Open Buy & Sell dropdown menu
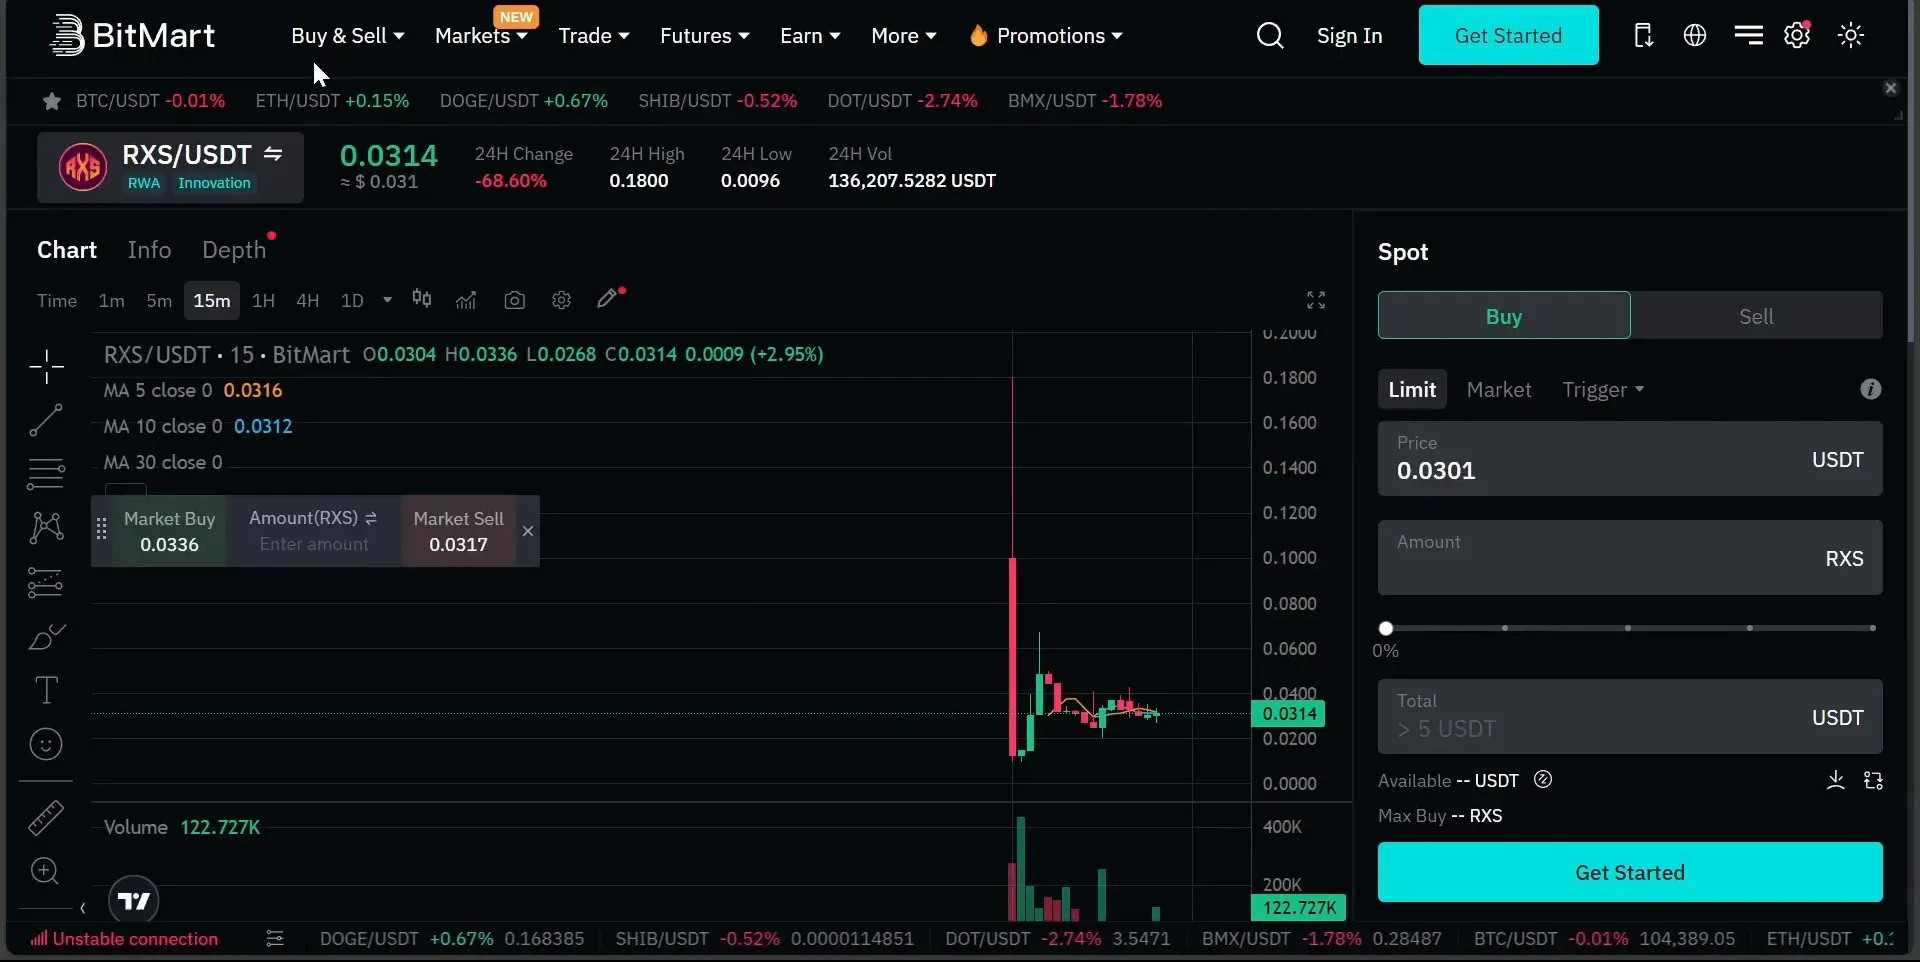The width and height of the screenshot is (1920, 962). click(348, 36)
